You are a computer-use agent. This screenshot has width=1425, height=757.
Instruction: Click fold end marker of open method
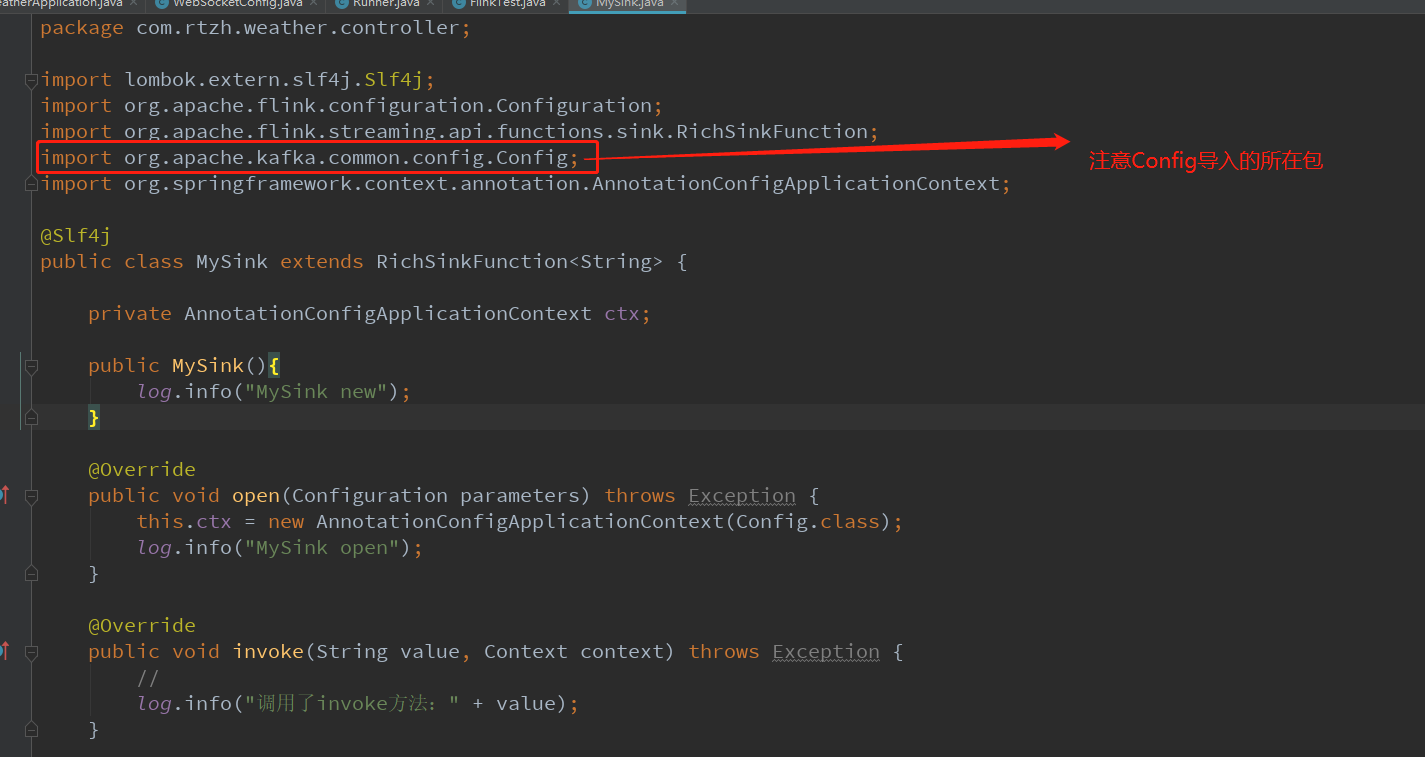32,574
